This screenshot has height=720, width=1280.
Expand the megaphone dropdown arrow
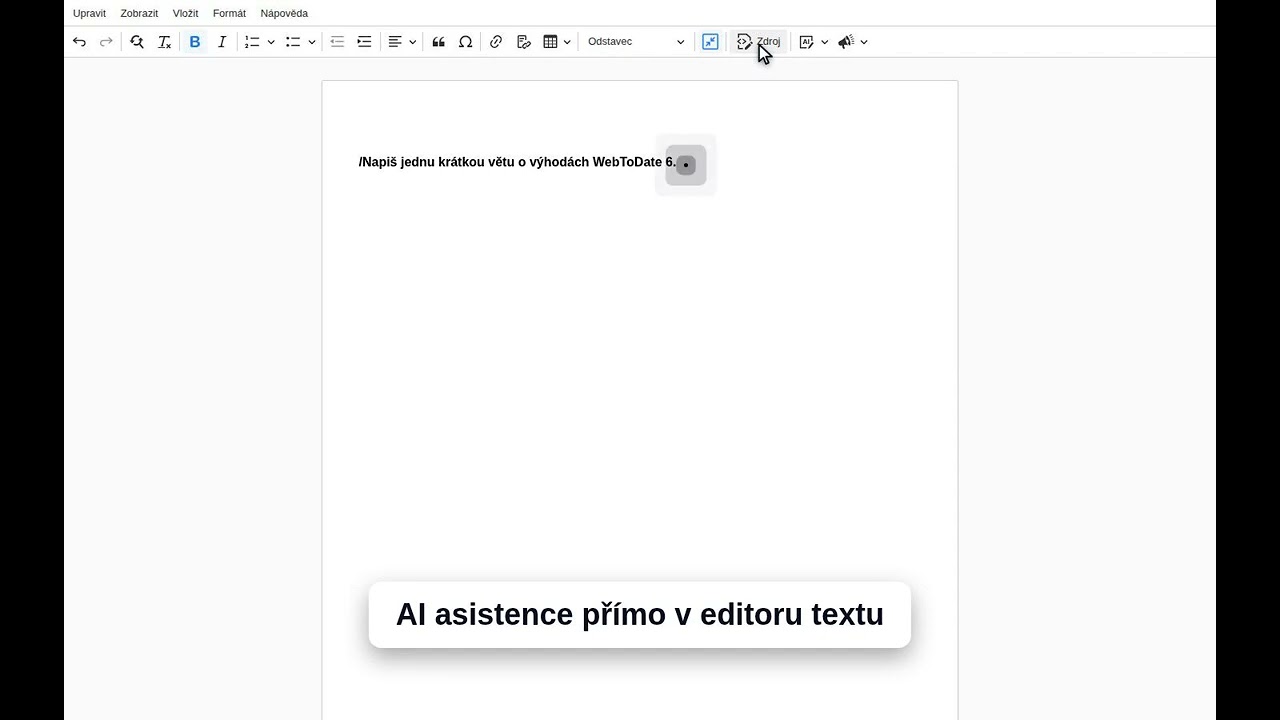tap(864, 42)
